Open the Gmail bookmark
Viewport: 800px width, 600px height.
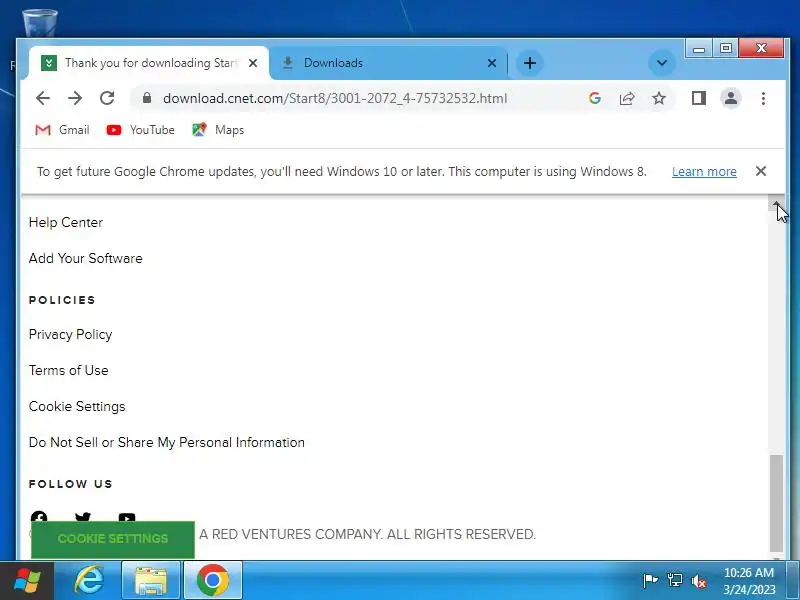click(x=62, y=130)
